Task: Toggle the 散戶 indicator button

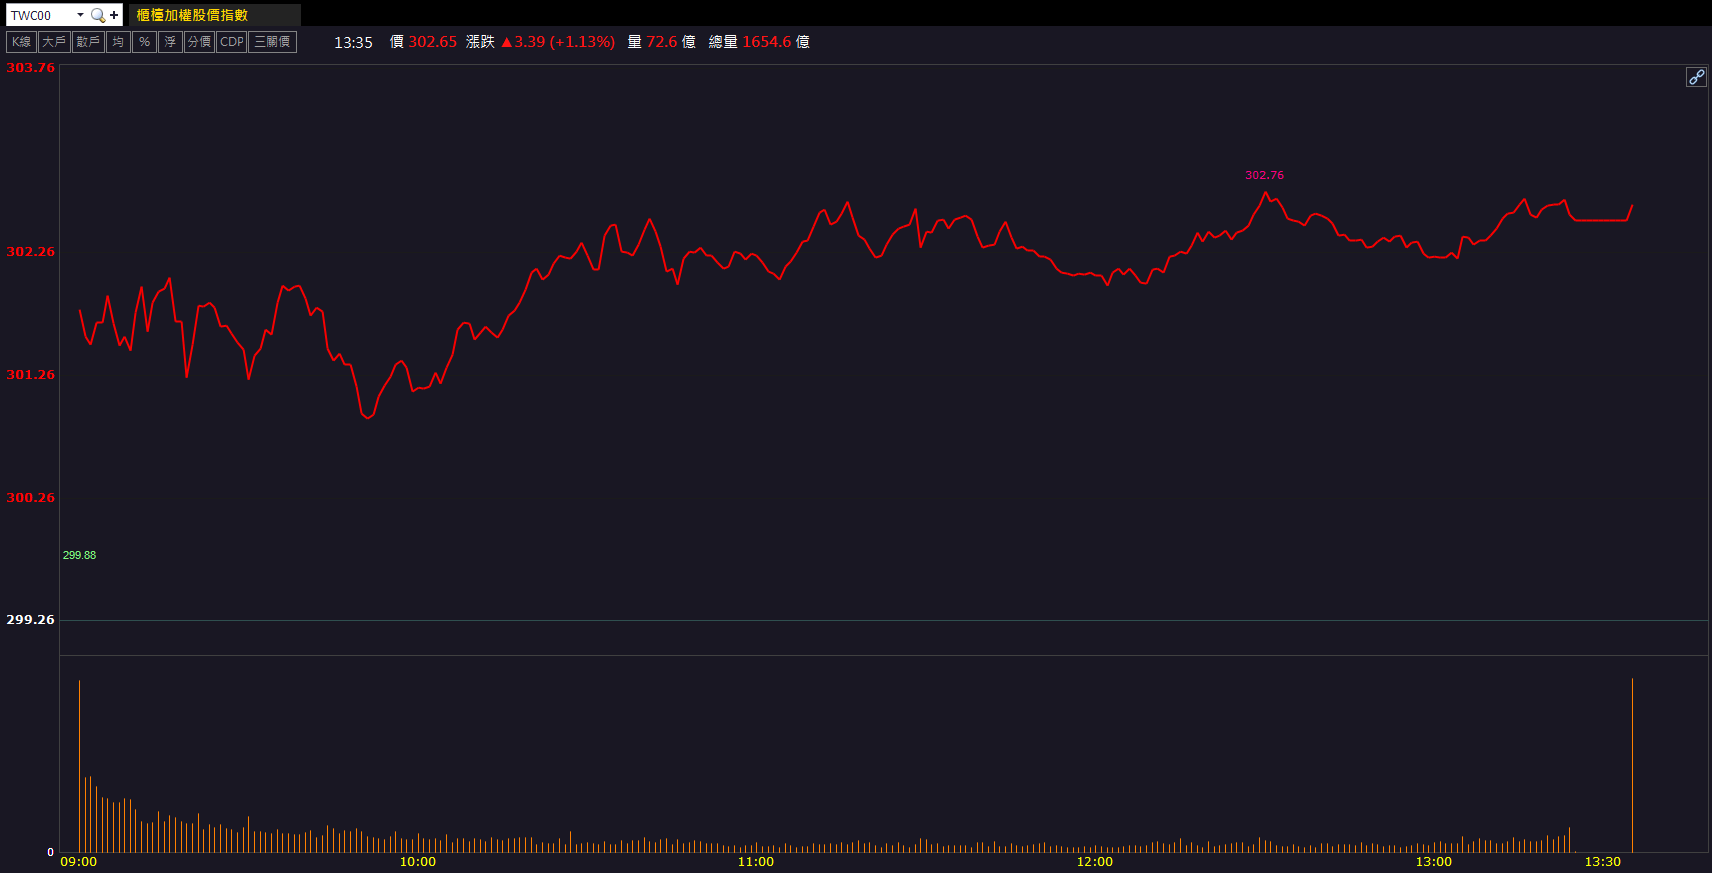Action: (x=88, y=42)
